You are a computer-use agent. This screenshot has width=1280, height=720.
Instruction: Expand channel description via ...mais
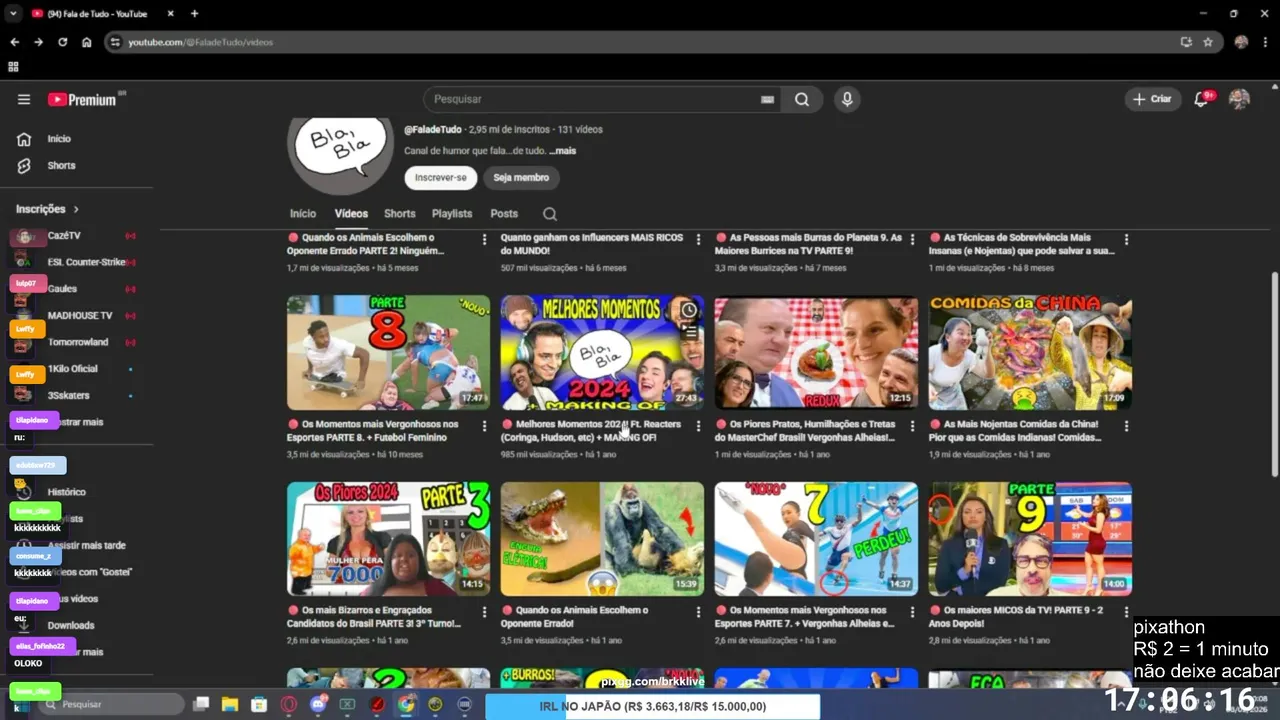(564, 151)
